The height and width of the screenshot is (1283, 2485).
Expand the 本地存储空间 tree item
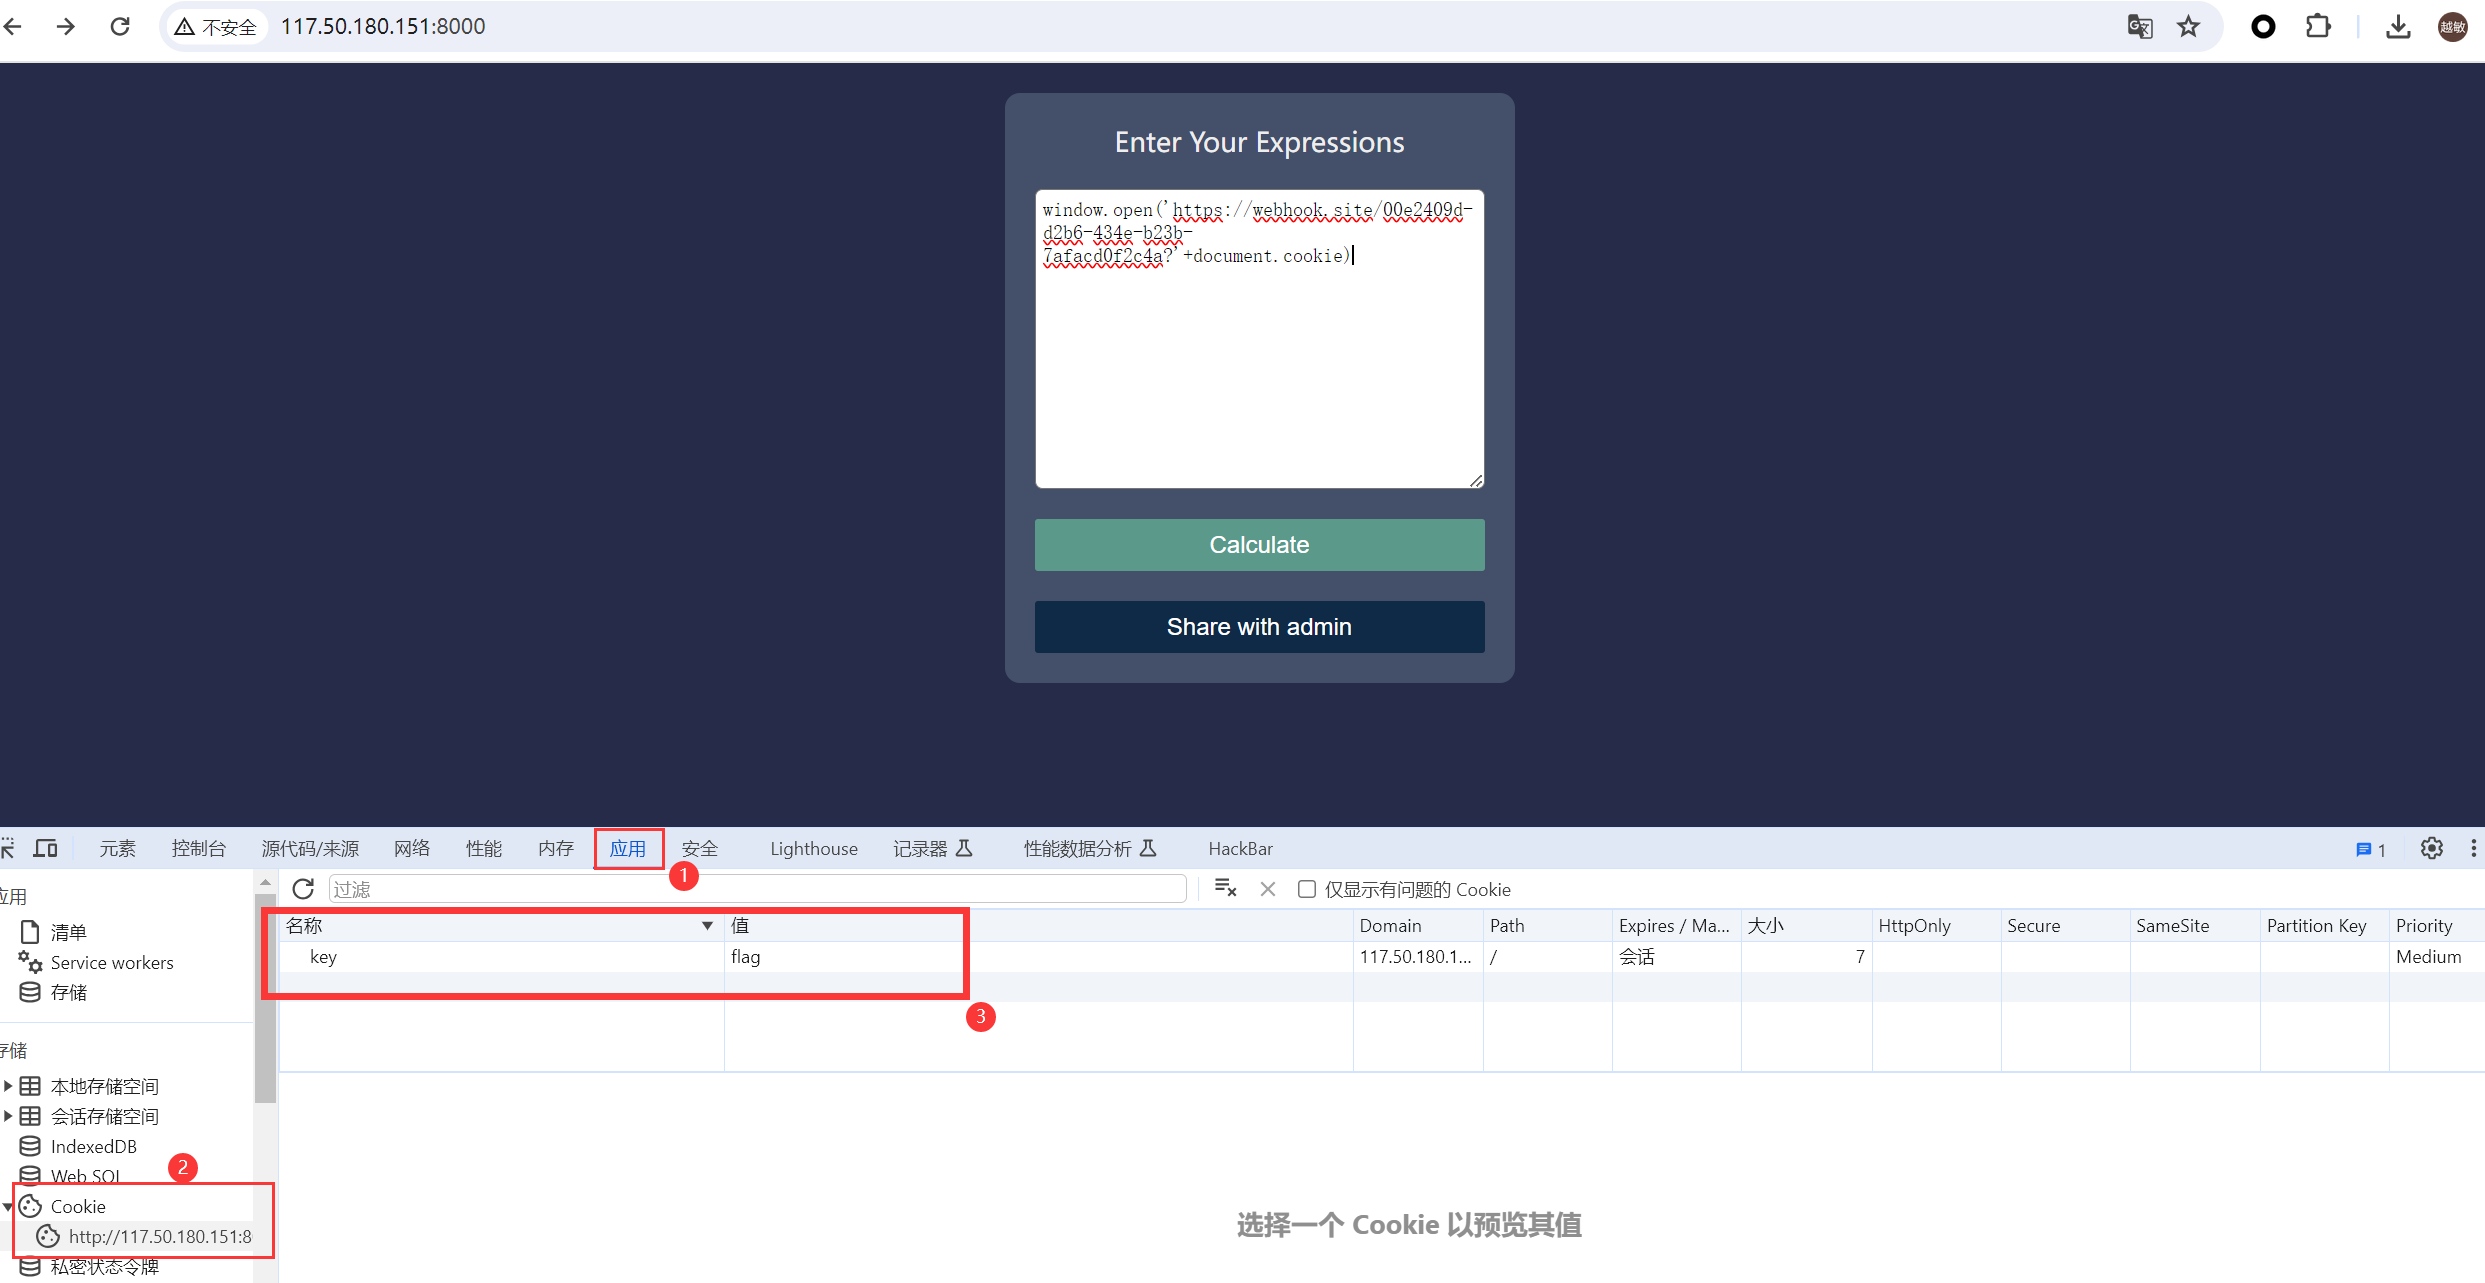point(8,1086)
